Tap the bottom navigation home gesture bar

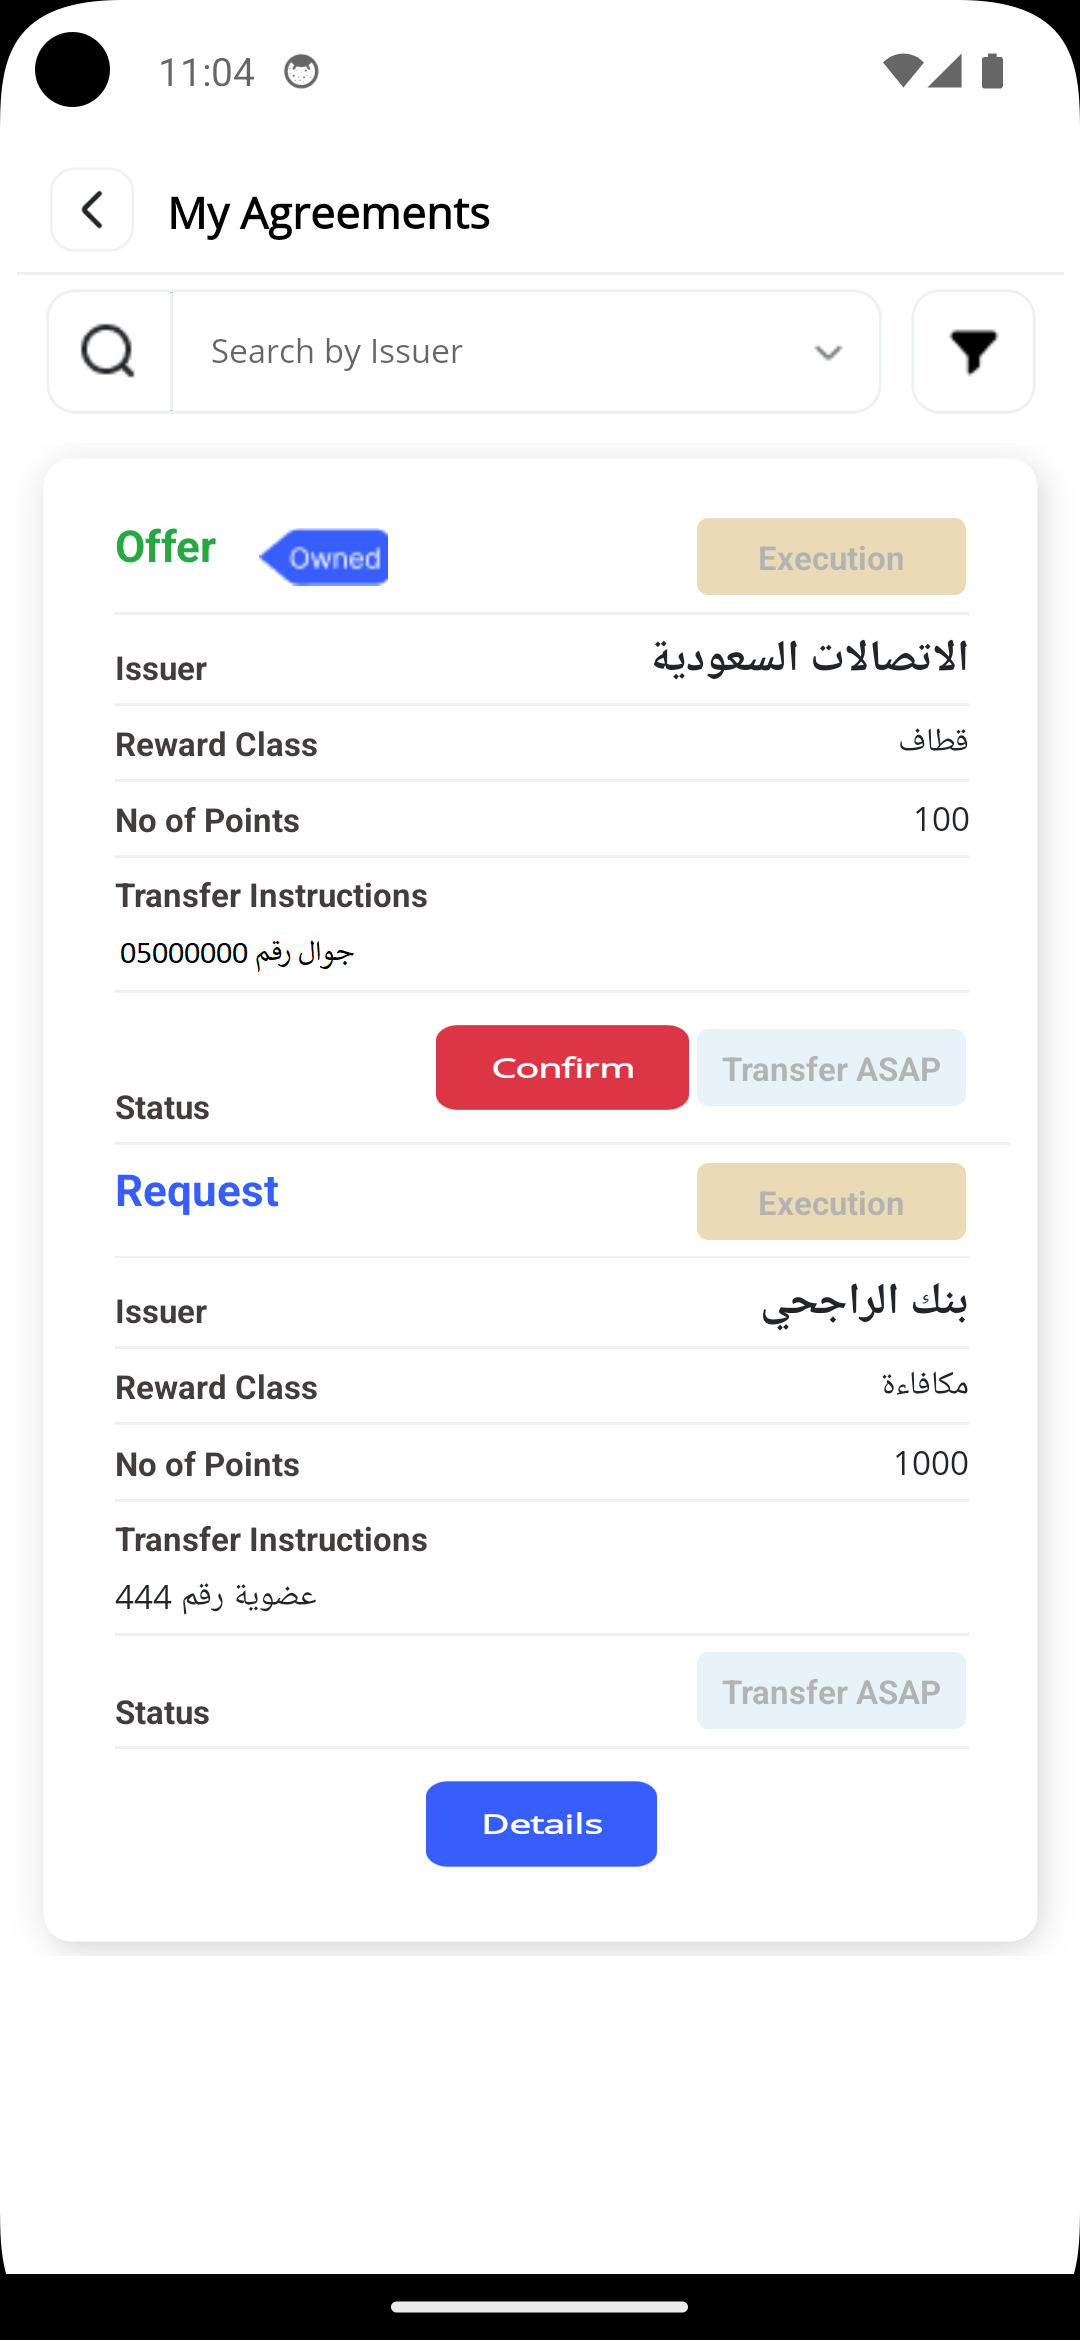[x=540, y=2307]
